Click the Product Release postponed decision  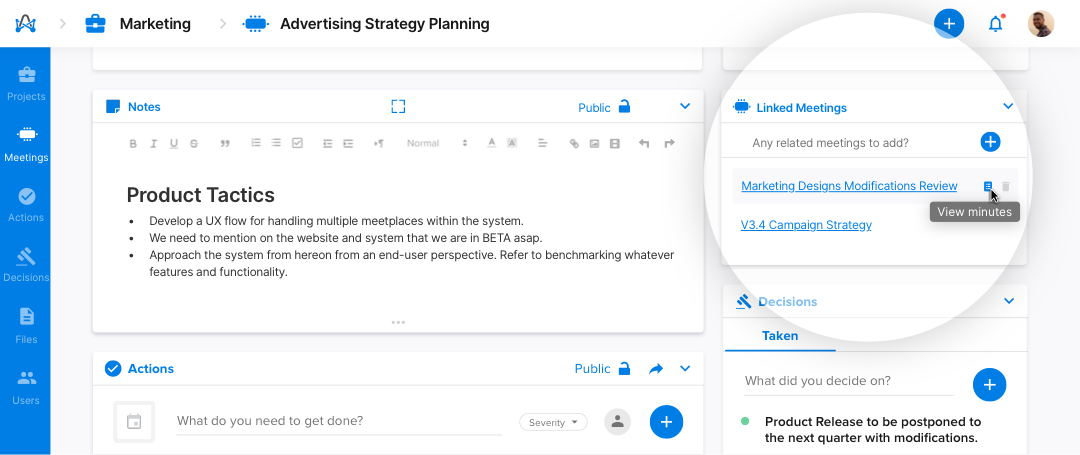pos(873,430)
